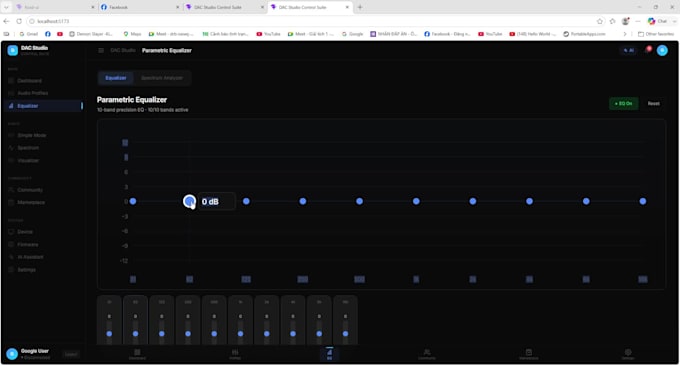Click the highlighted EQ node showing 0 dB
Image resolution: width=680 pixels, height=366 pixels.
[190, 201]
